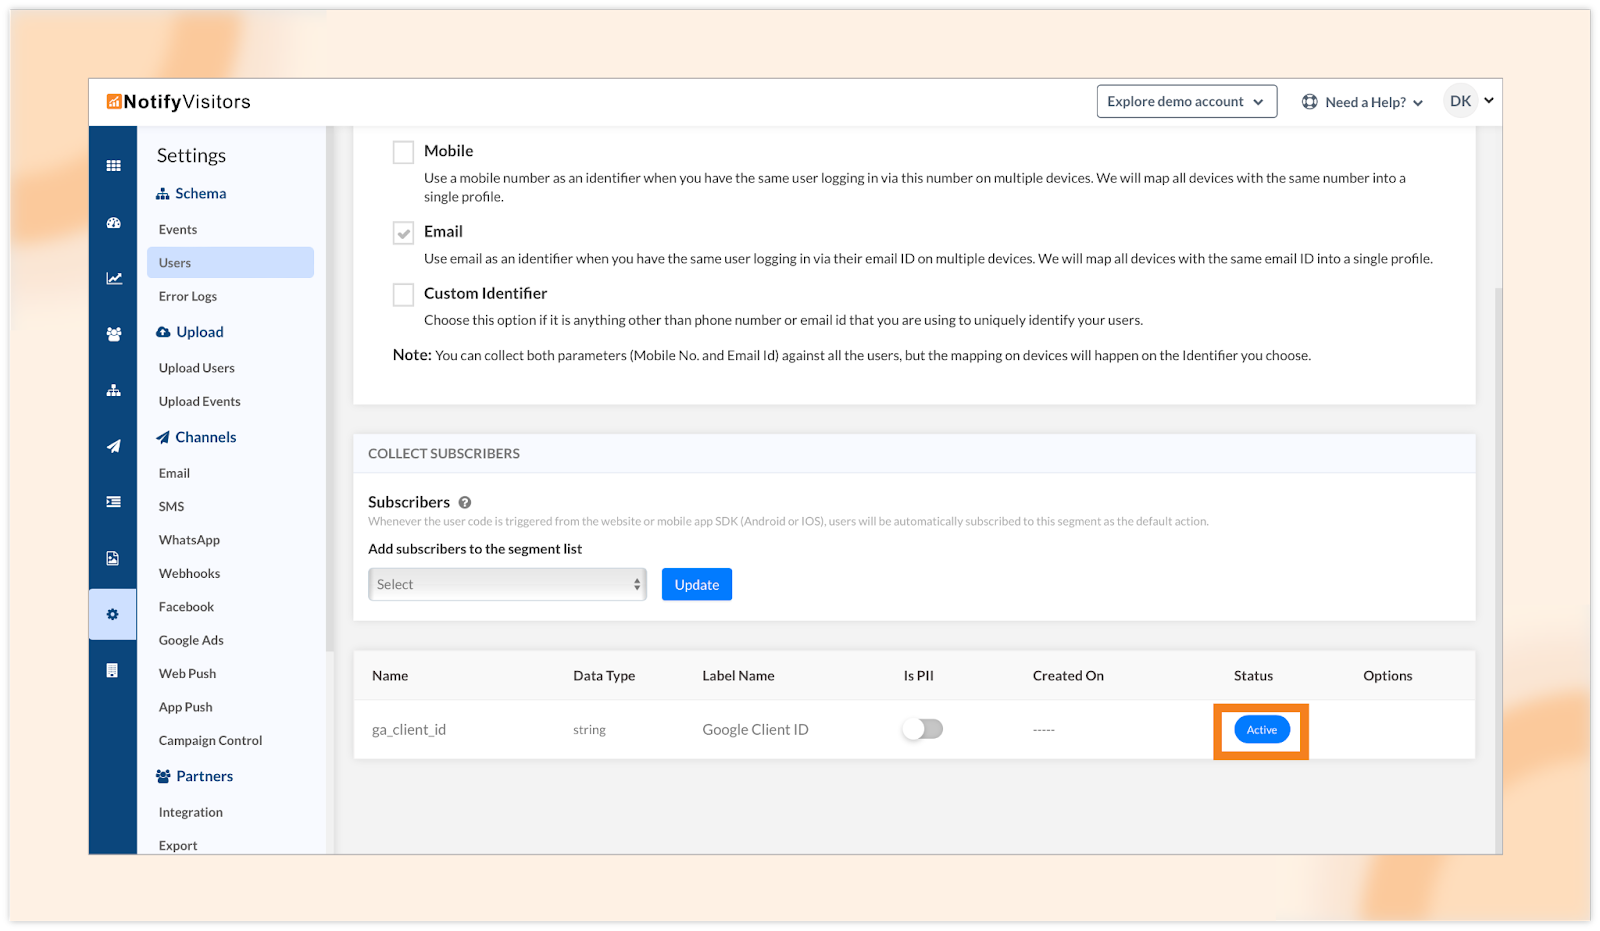Click the Partners people icon

163,776
